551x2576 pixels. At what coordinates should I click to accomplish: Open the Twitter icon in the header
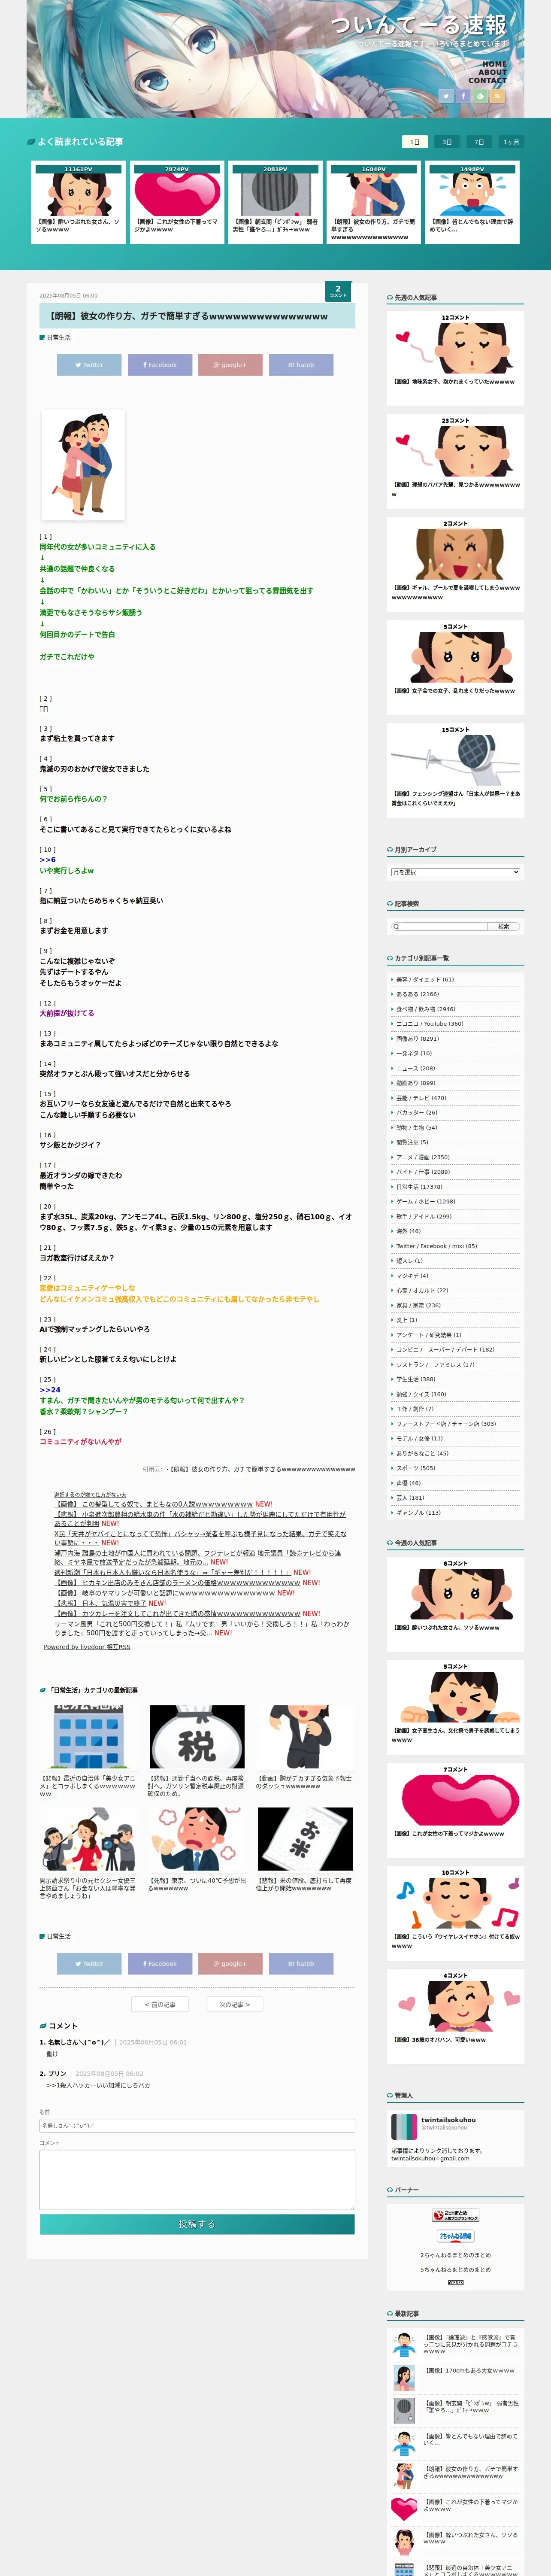pyautogui.click(x=446, y=96)
